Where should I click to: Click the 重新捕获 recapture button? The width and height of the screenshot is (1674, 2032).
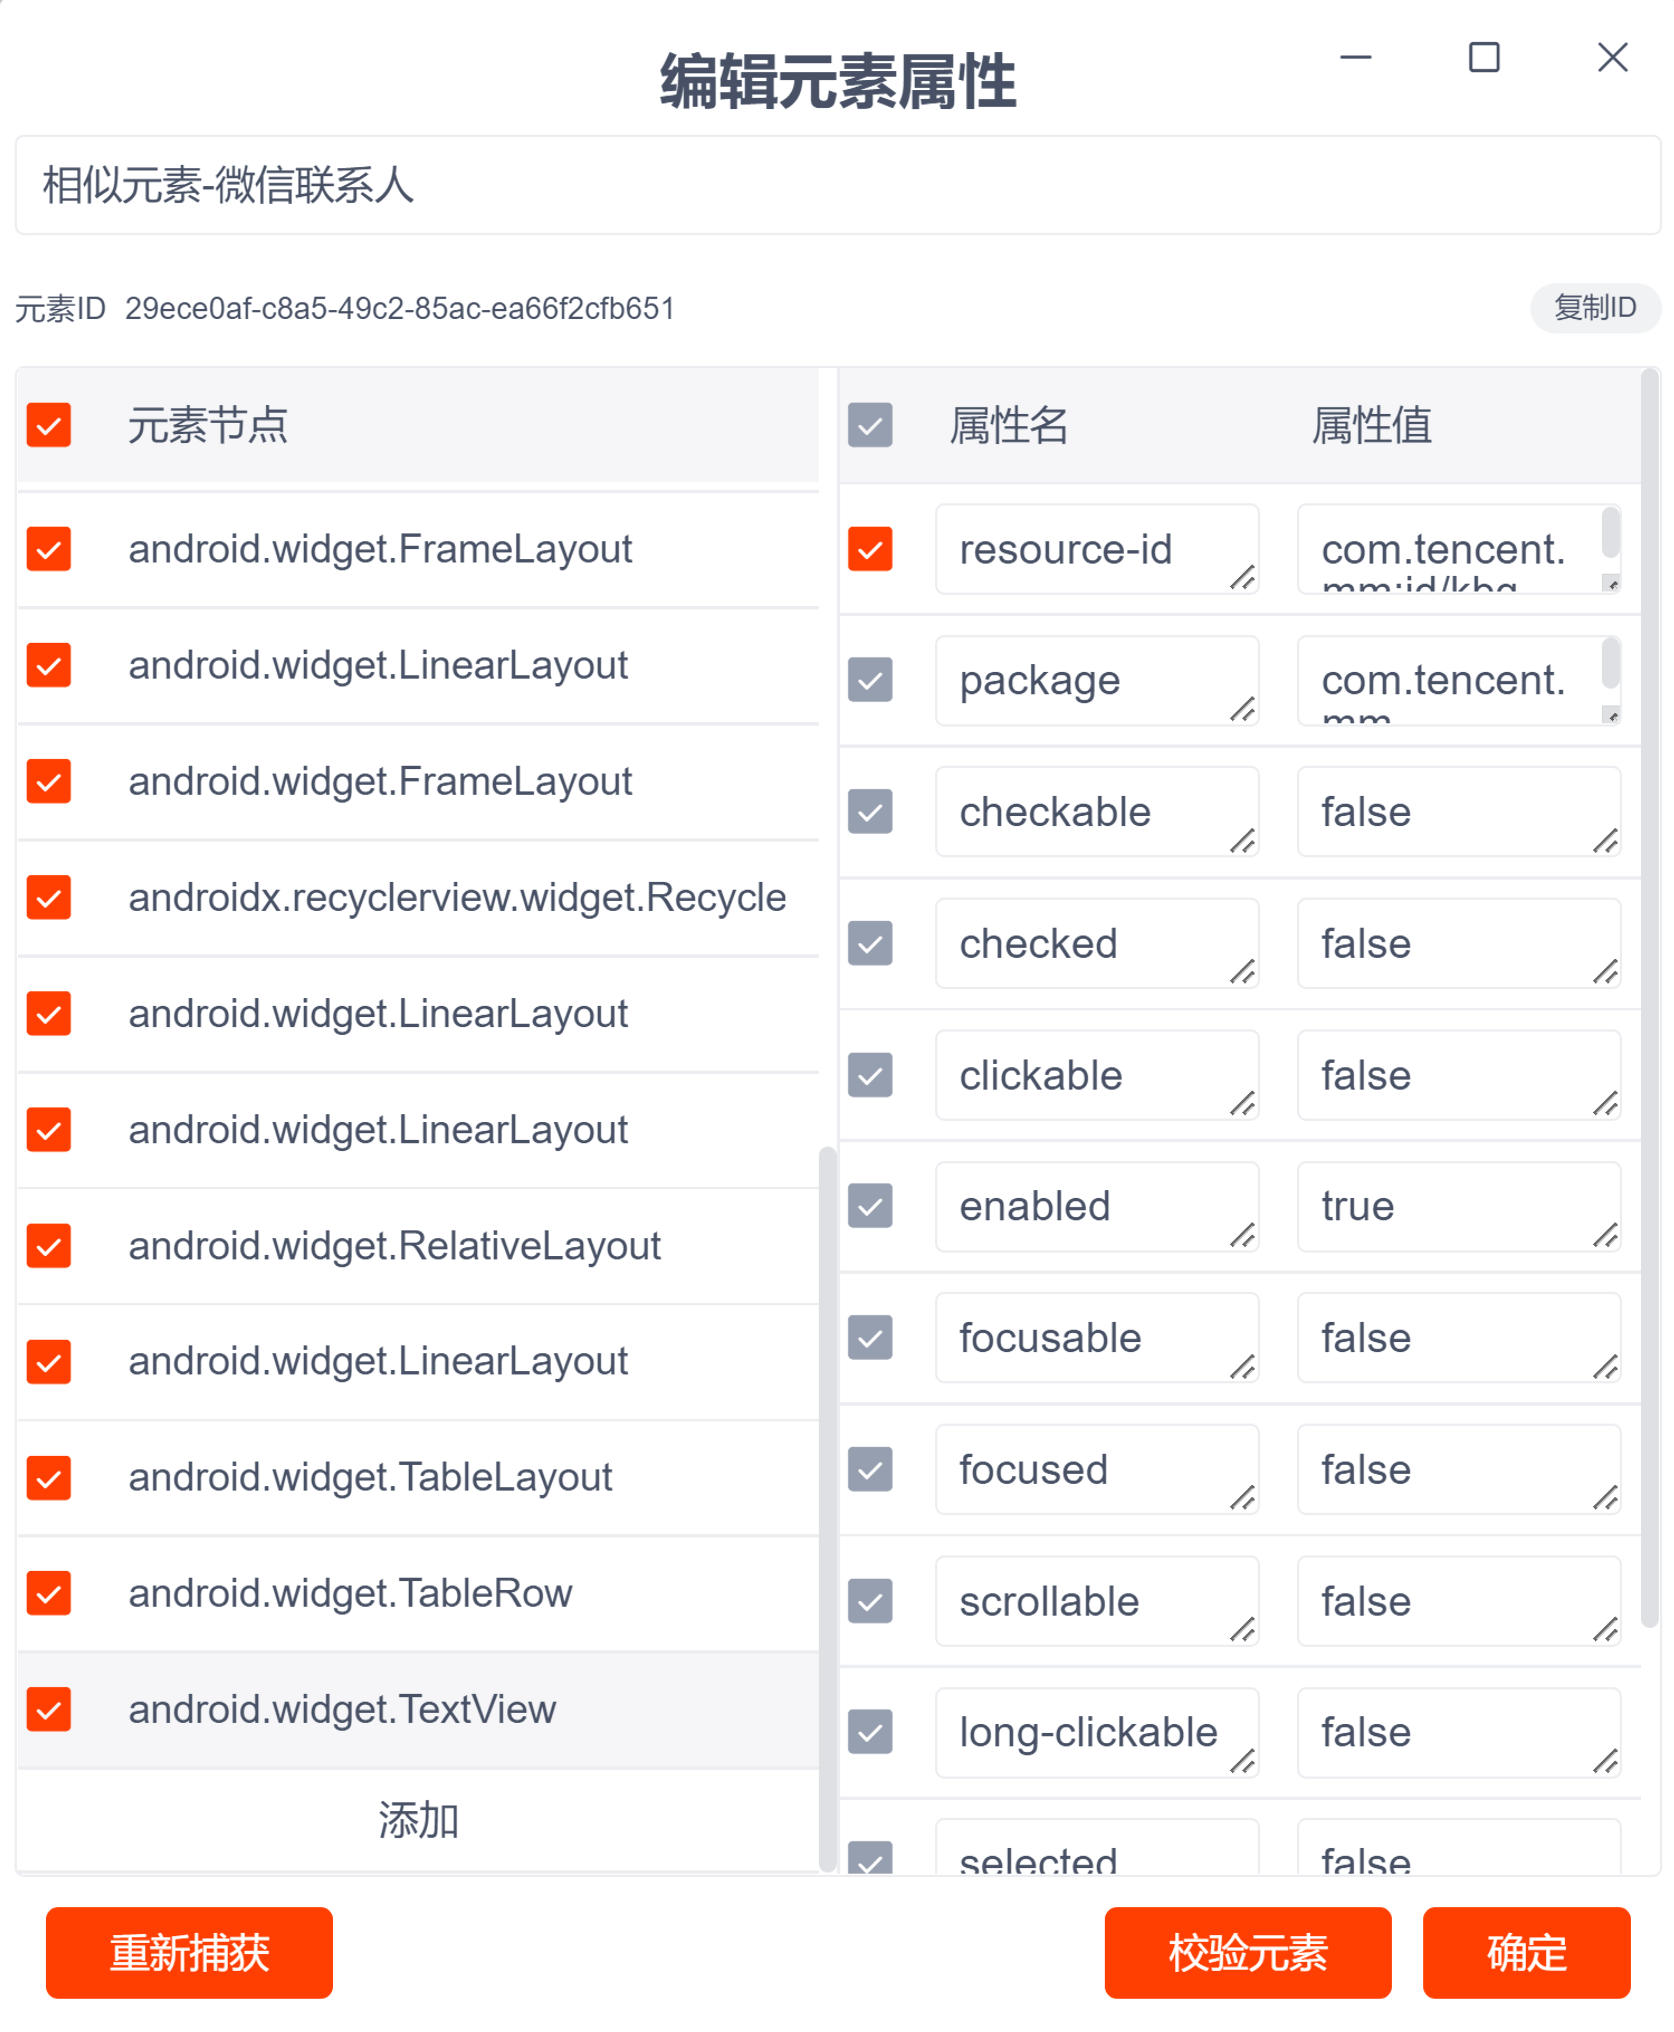189,1952
